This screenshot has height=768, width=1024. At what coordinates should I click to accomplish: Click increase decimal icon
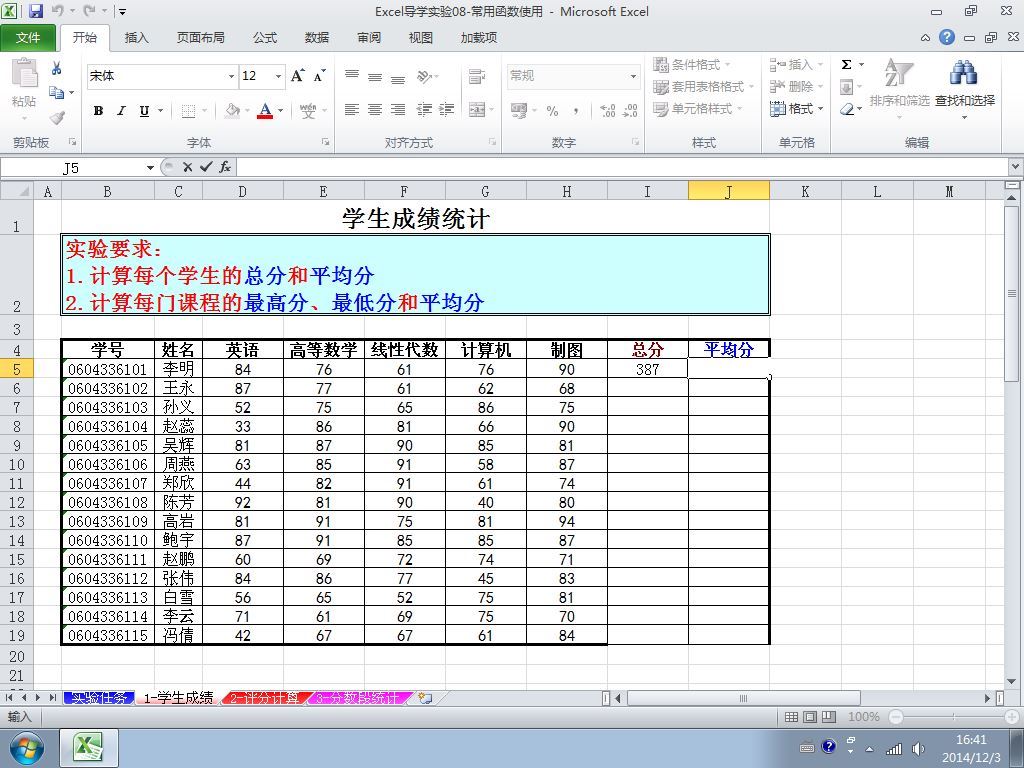tap(607, 111)
